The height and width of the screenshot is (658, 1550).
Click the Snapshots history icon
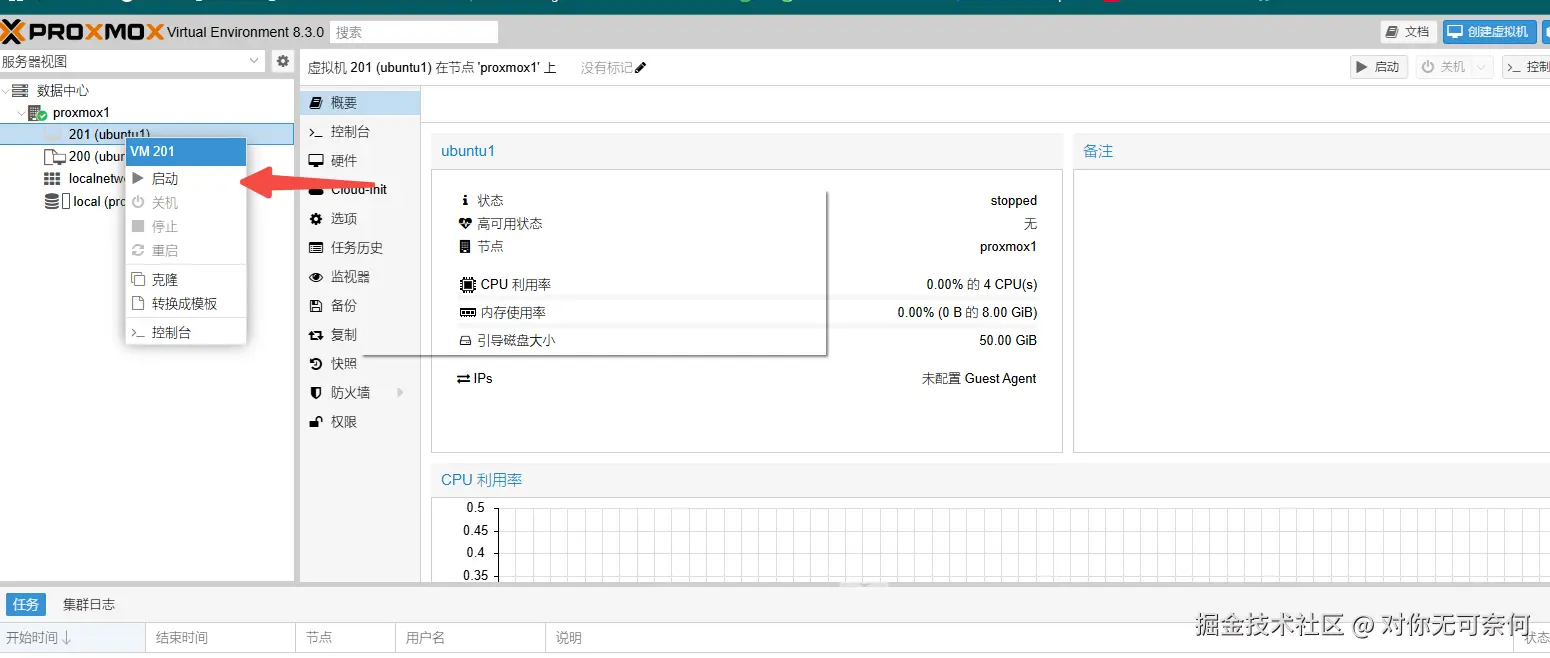point(316,364)
